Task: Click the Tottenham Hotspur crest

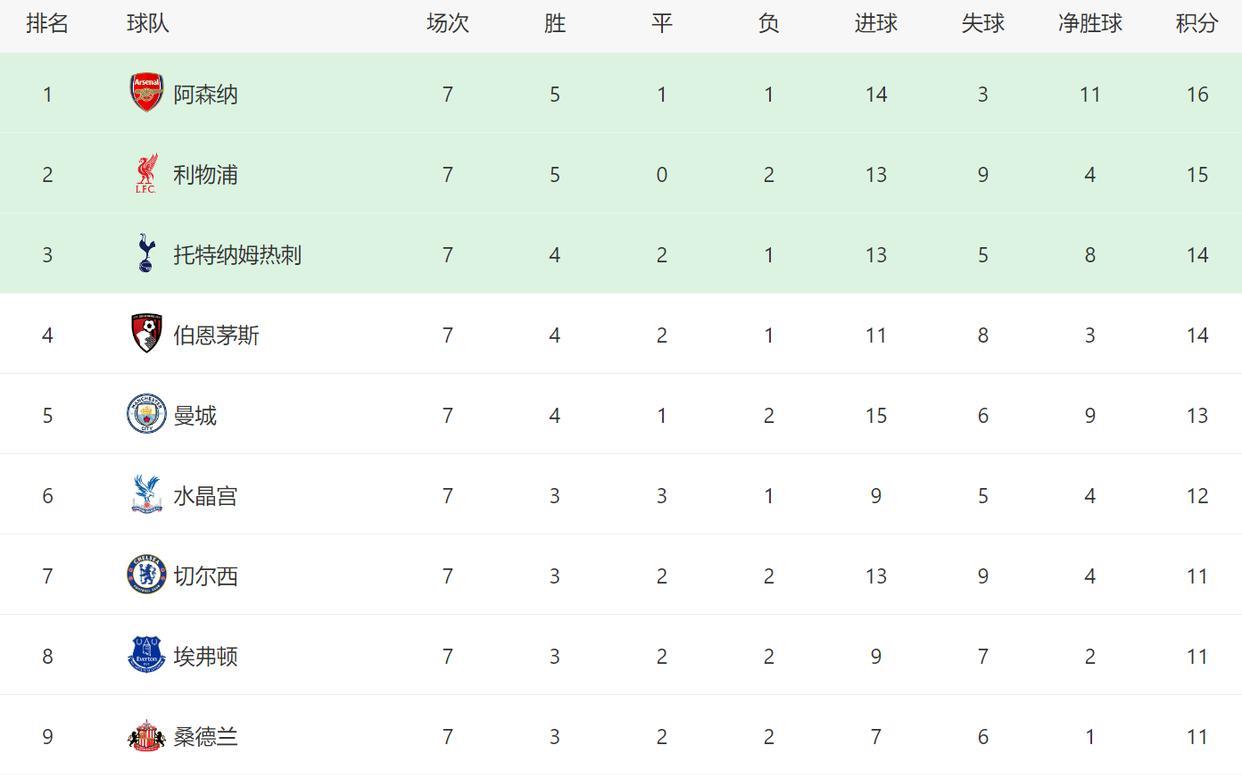Action: click(x=146, y=254)
